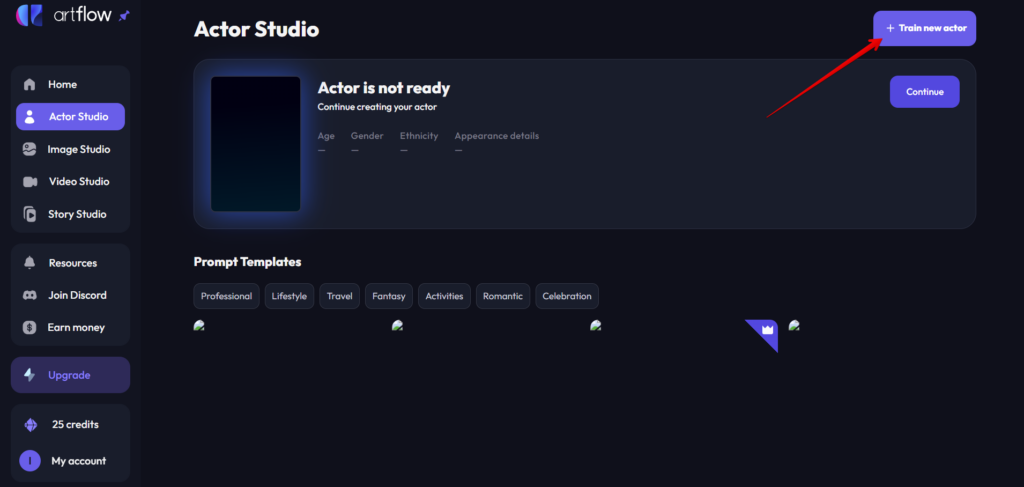The image size is (1024, 487).
Task: Select the Fantasy template filter
Action: [389, 296]
